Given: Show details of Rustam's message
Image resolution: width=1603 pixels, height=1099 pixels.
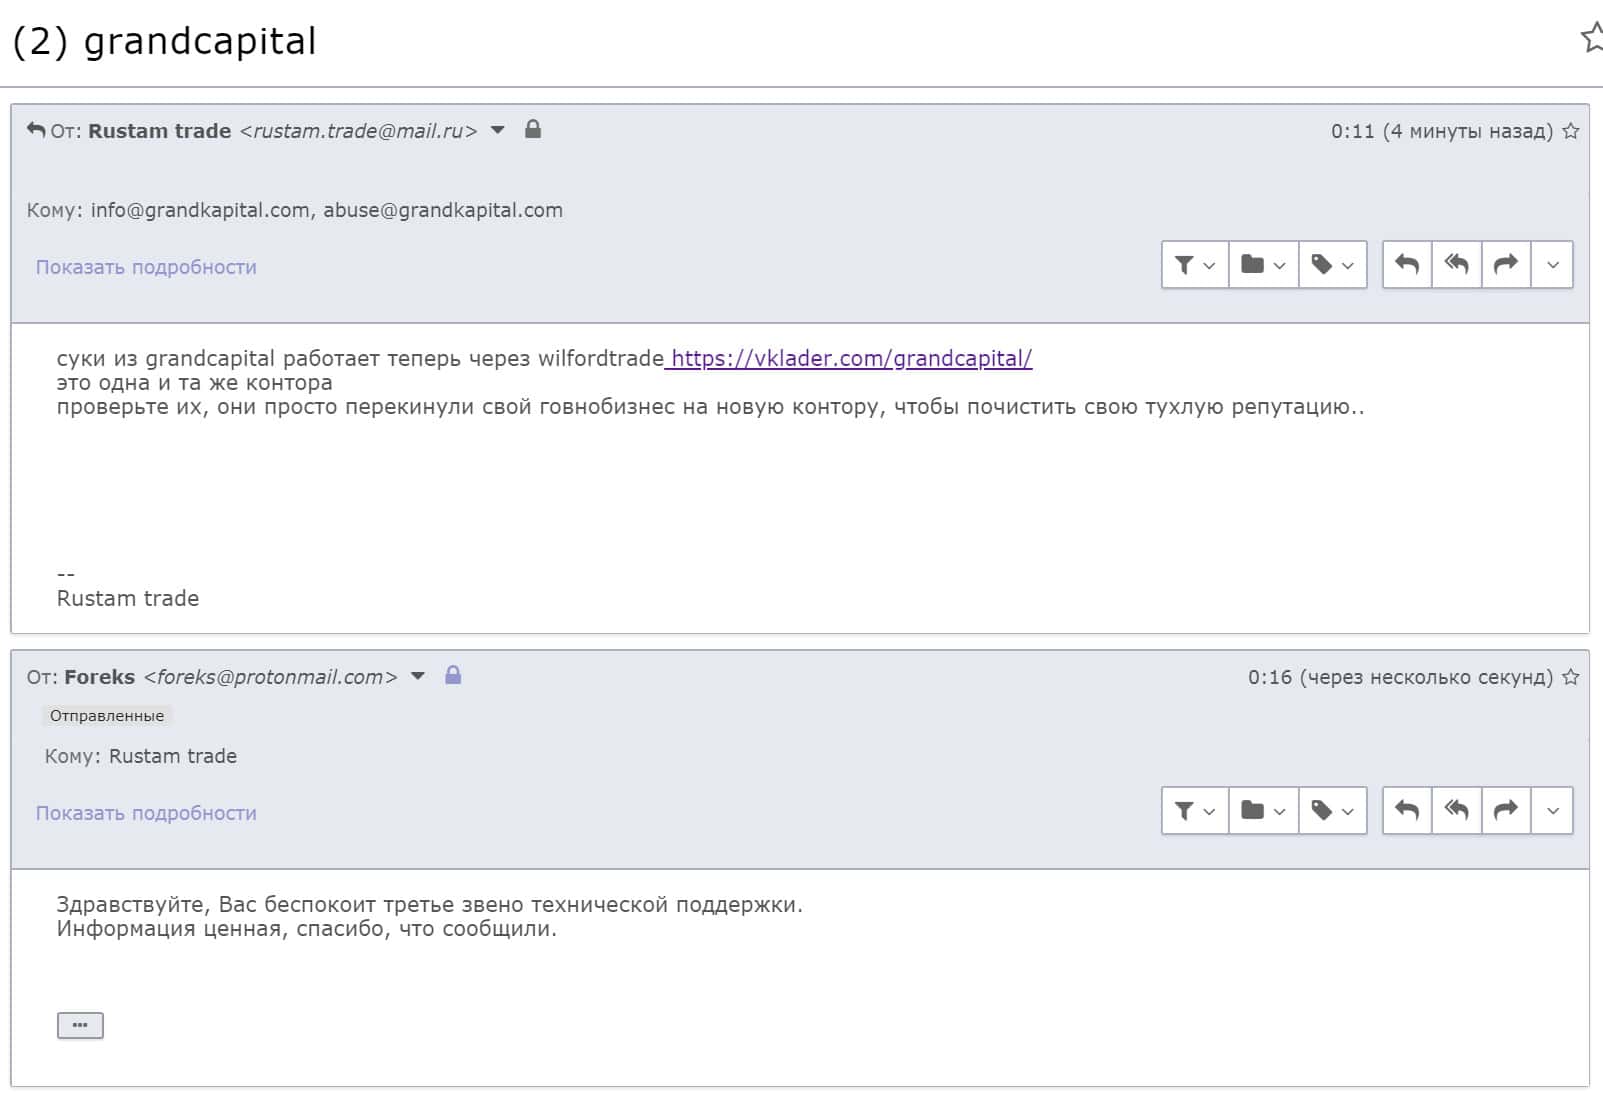Looking at the screenshot, I should click(x=146, y=267).
